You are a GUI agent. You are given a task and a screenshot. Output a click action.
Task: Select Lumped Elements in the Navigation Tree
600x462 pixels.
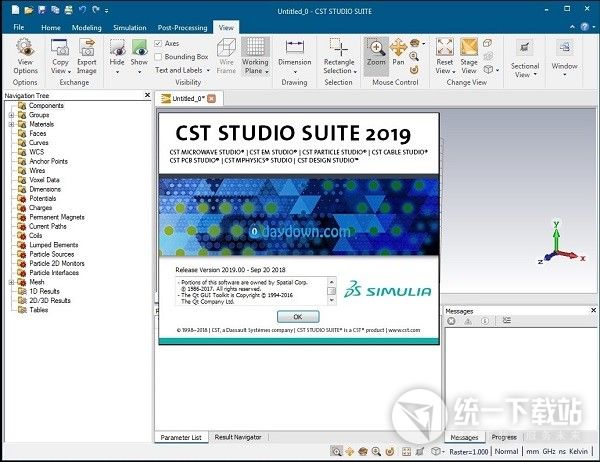tap(54, 245)
